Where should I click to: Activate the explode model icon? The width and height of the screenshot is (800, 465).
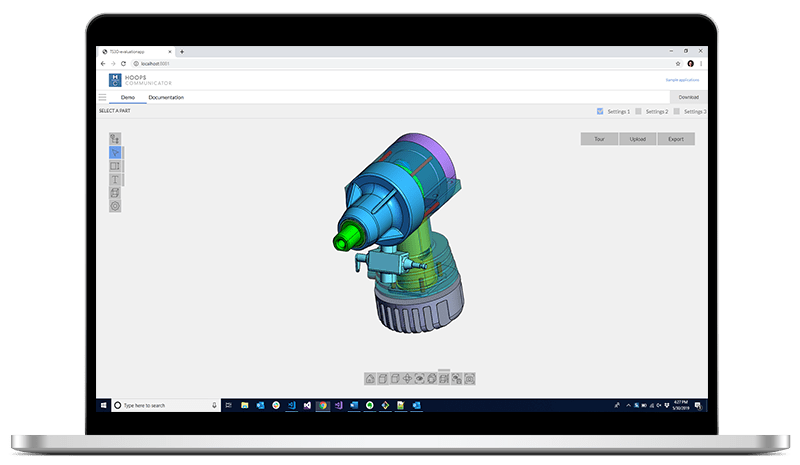pos(432,379)
